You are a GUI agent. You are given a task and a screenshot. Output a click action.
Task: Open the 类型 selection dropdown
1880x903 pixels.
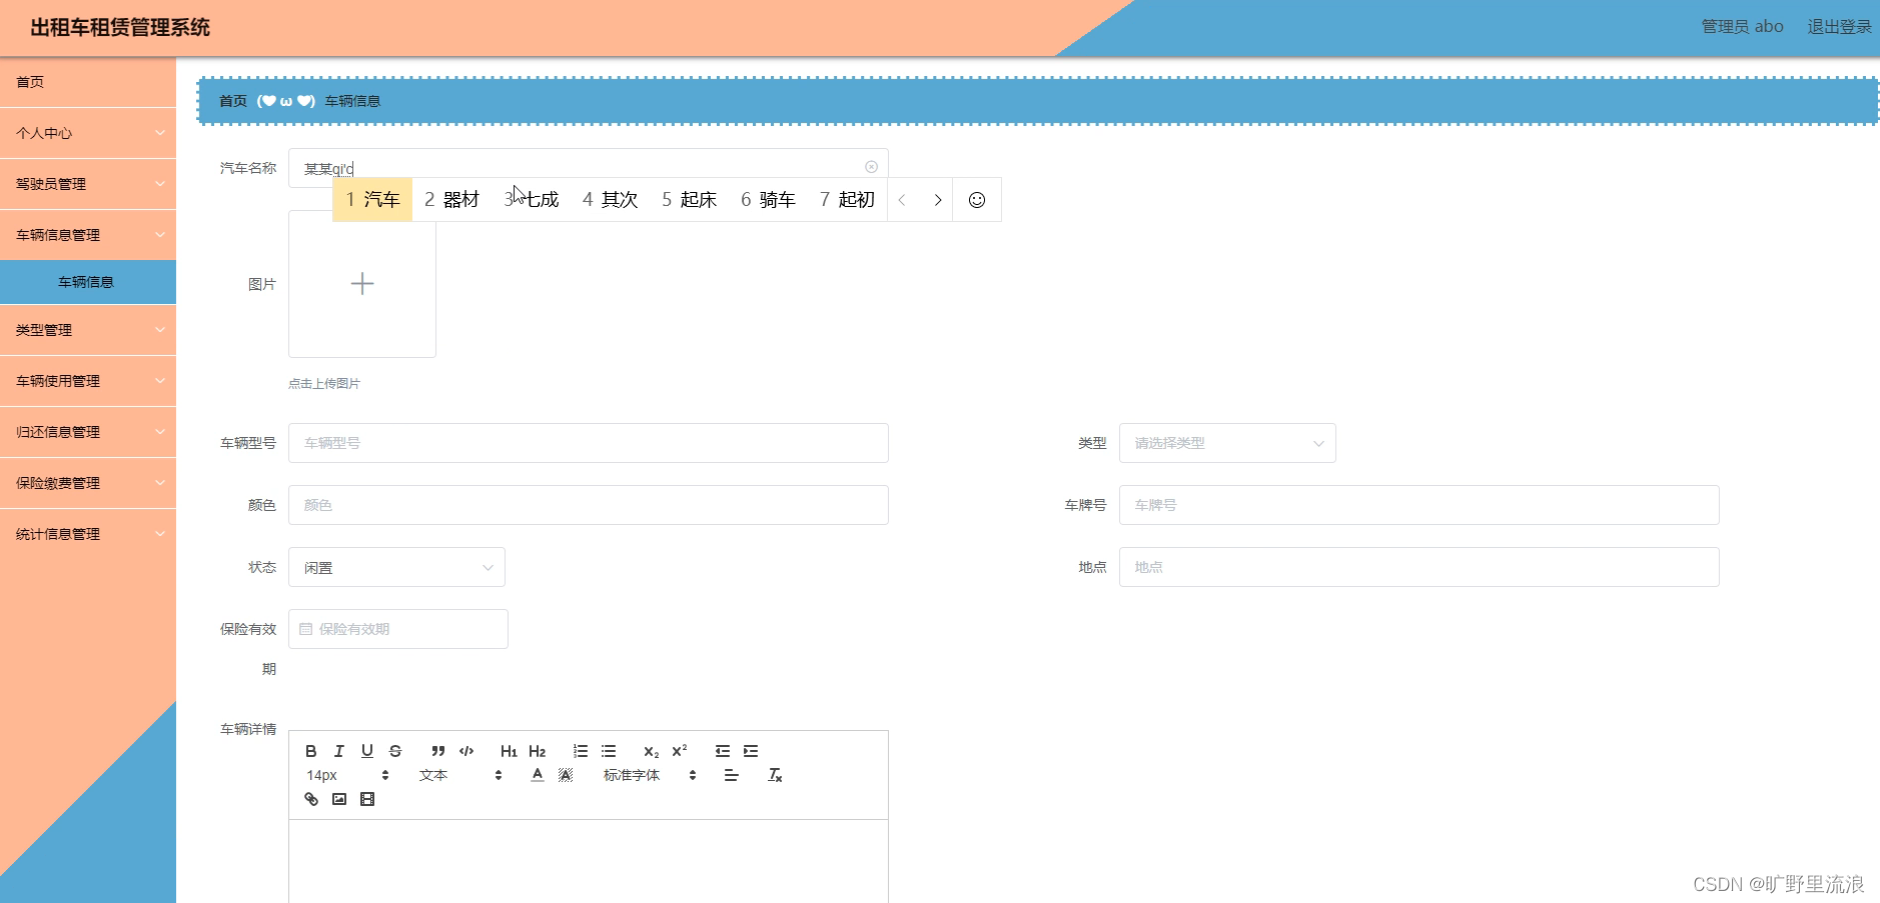point(1228,443)
